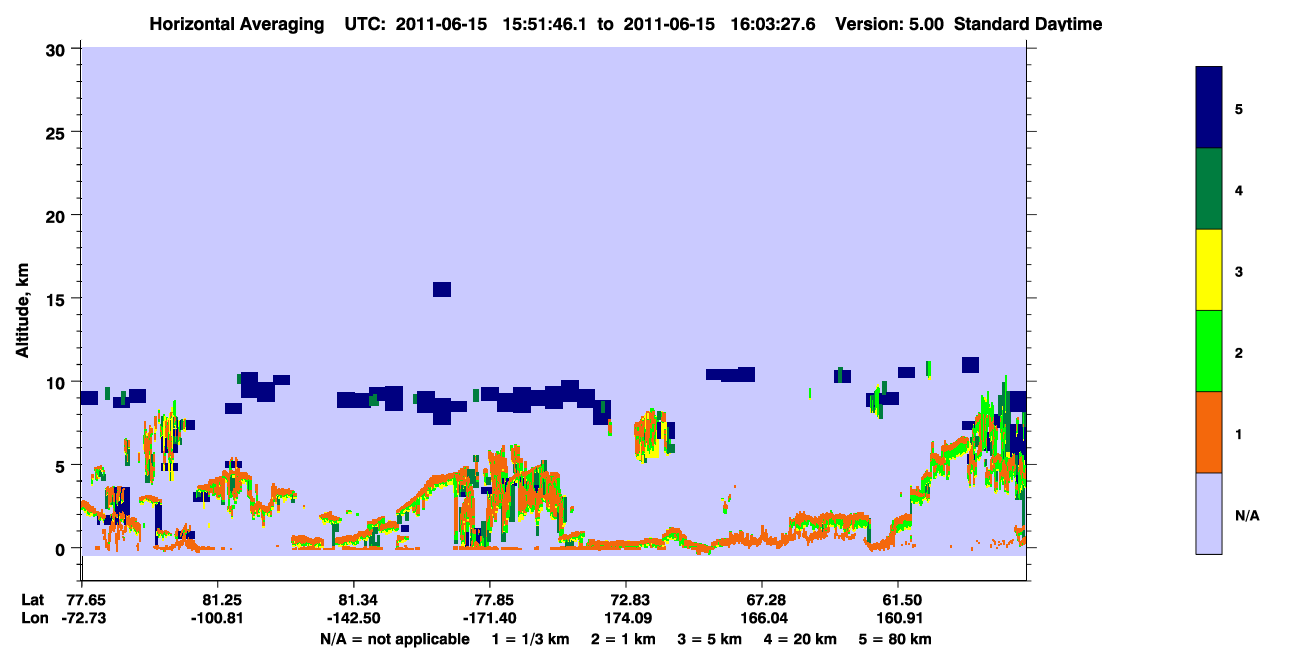The height and width of the screenshot is (667, 1300).
Task: Click the 'Horizontal Averaging' title text
Action: pyautogui.click(x=239, y=24)
